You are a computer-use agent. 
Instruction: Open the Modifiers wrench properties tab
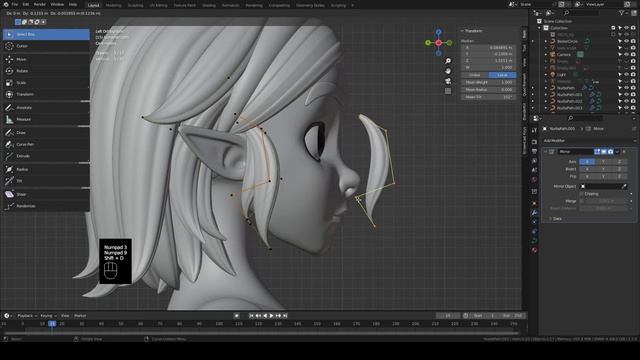coord(534,213)
